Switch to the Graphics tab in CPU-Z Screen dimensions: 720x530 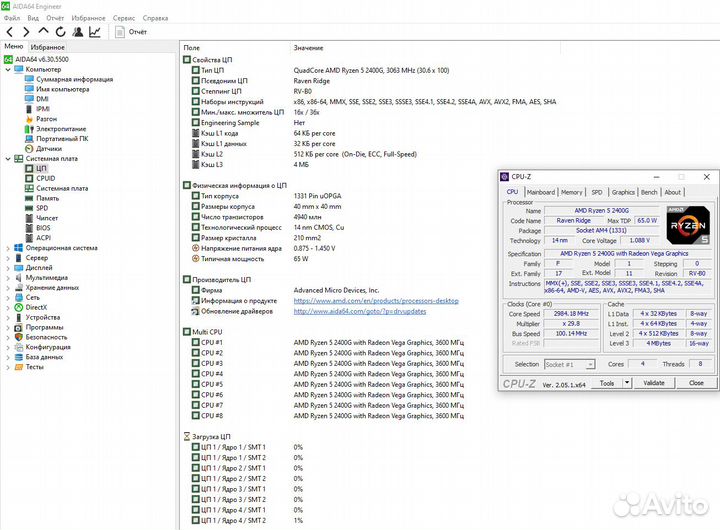coord(623,192)
